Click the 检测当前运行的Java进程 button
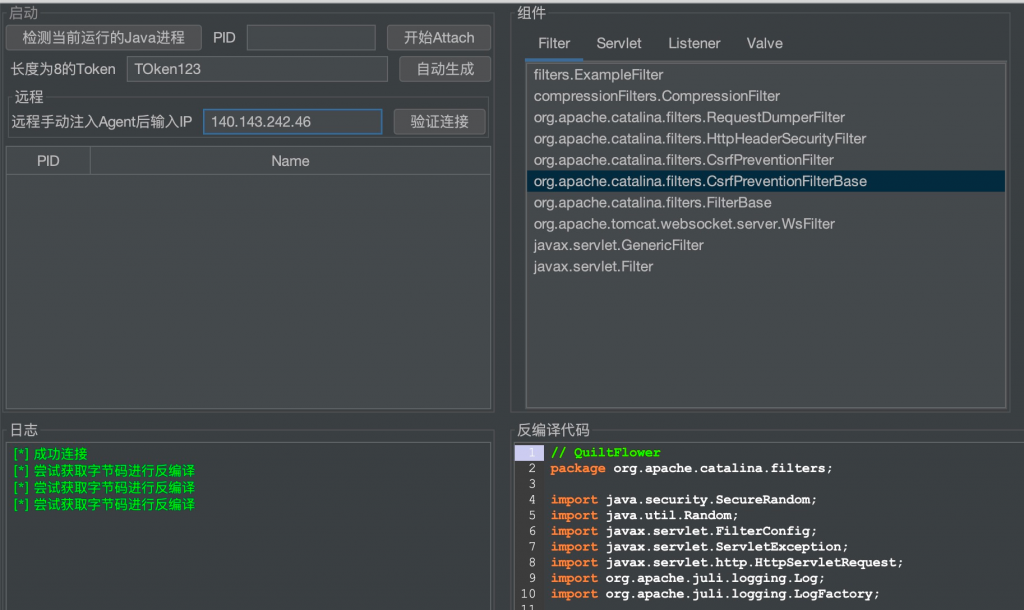This screenshot has width=1024, height=610. pos(103,37)
